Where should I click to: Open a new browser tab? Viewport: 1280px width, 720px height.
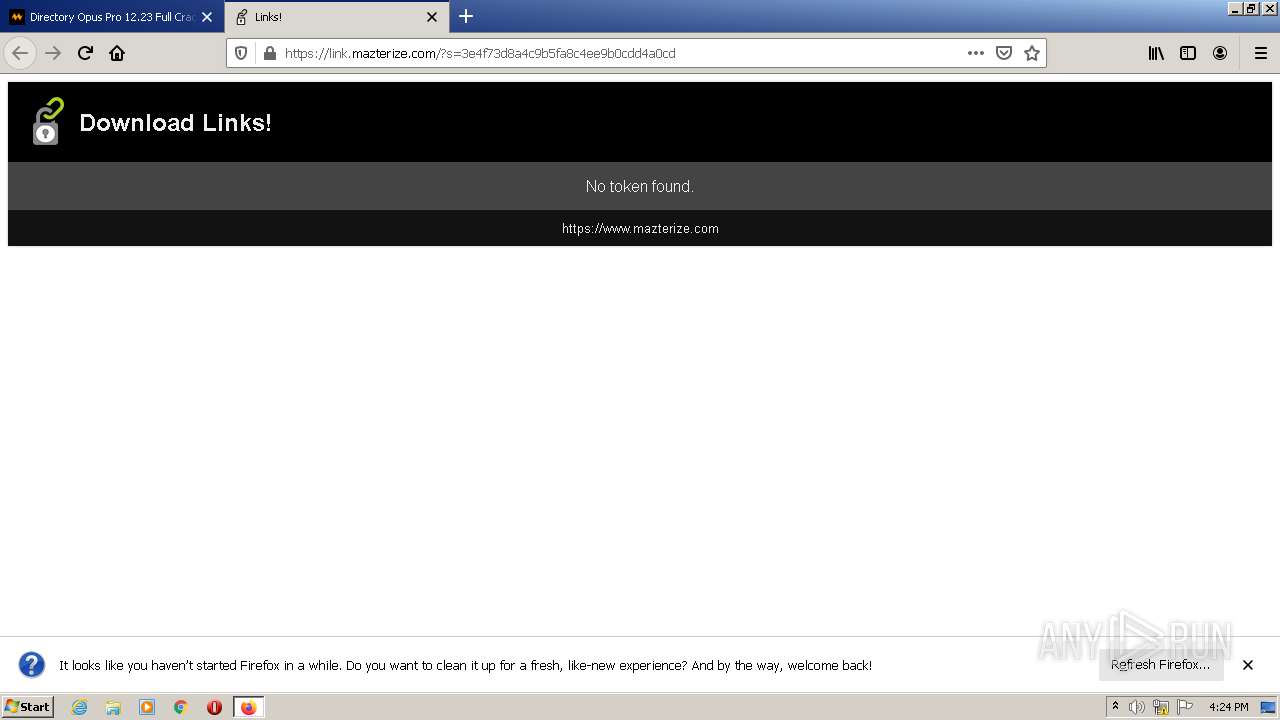(x=466, y=16)
